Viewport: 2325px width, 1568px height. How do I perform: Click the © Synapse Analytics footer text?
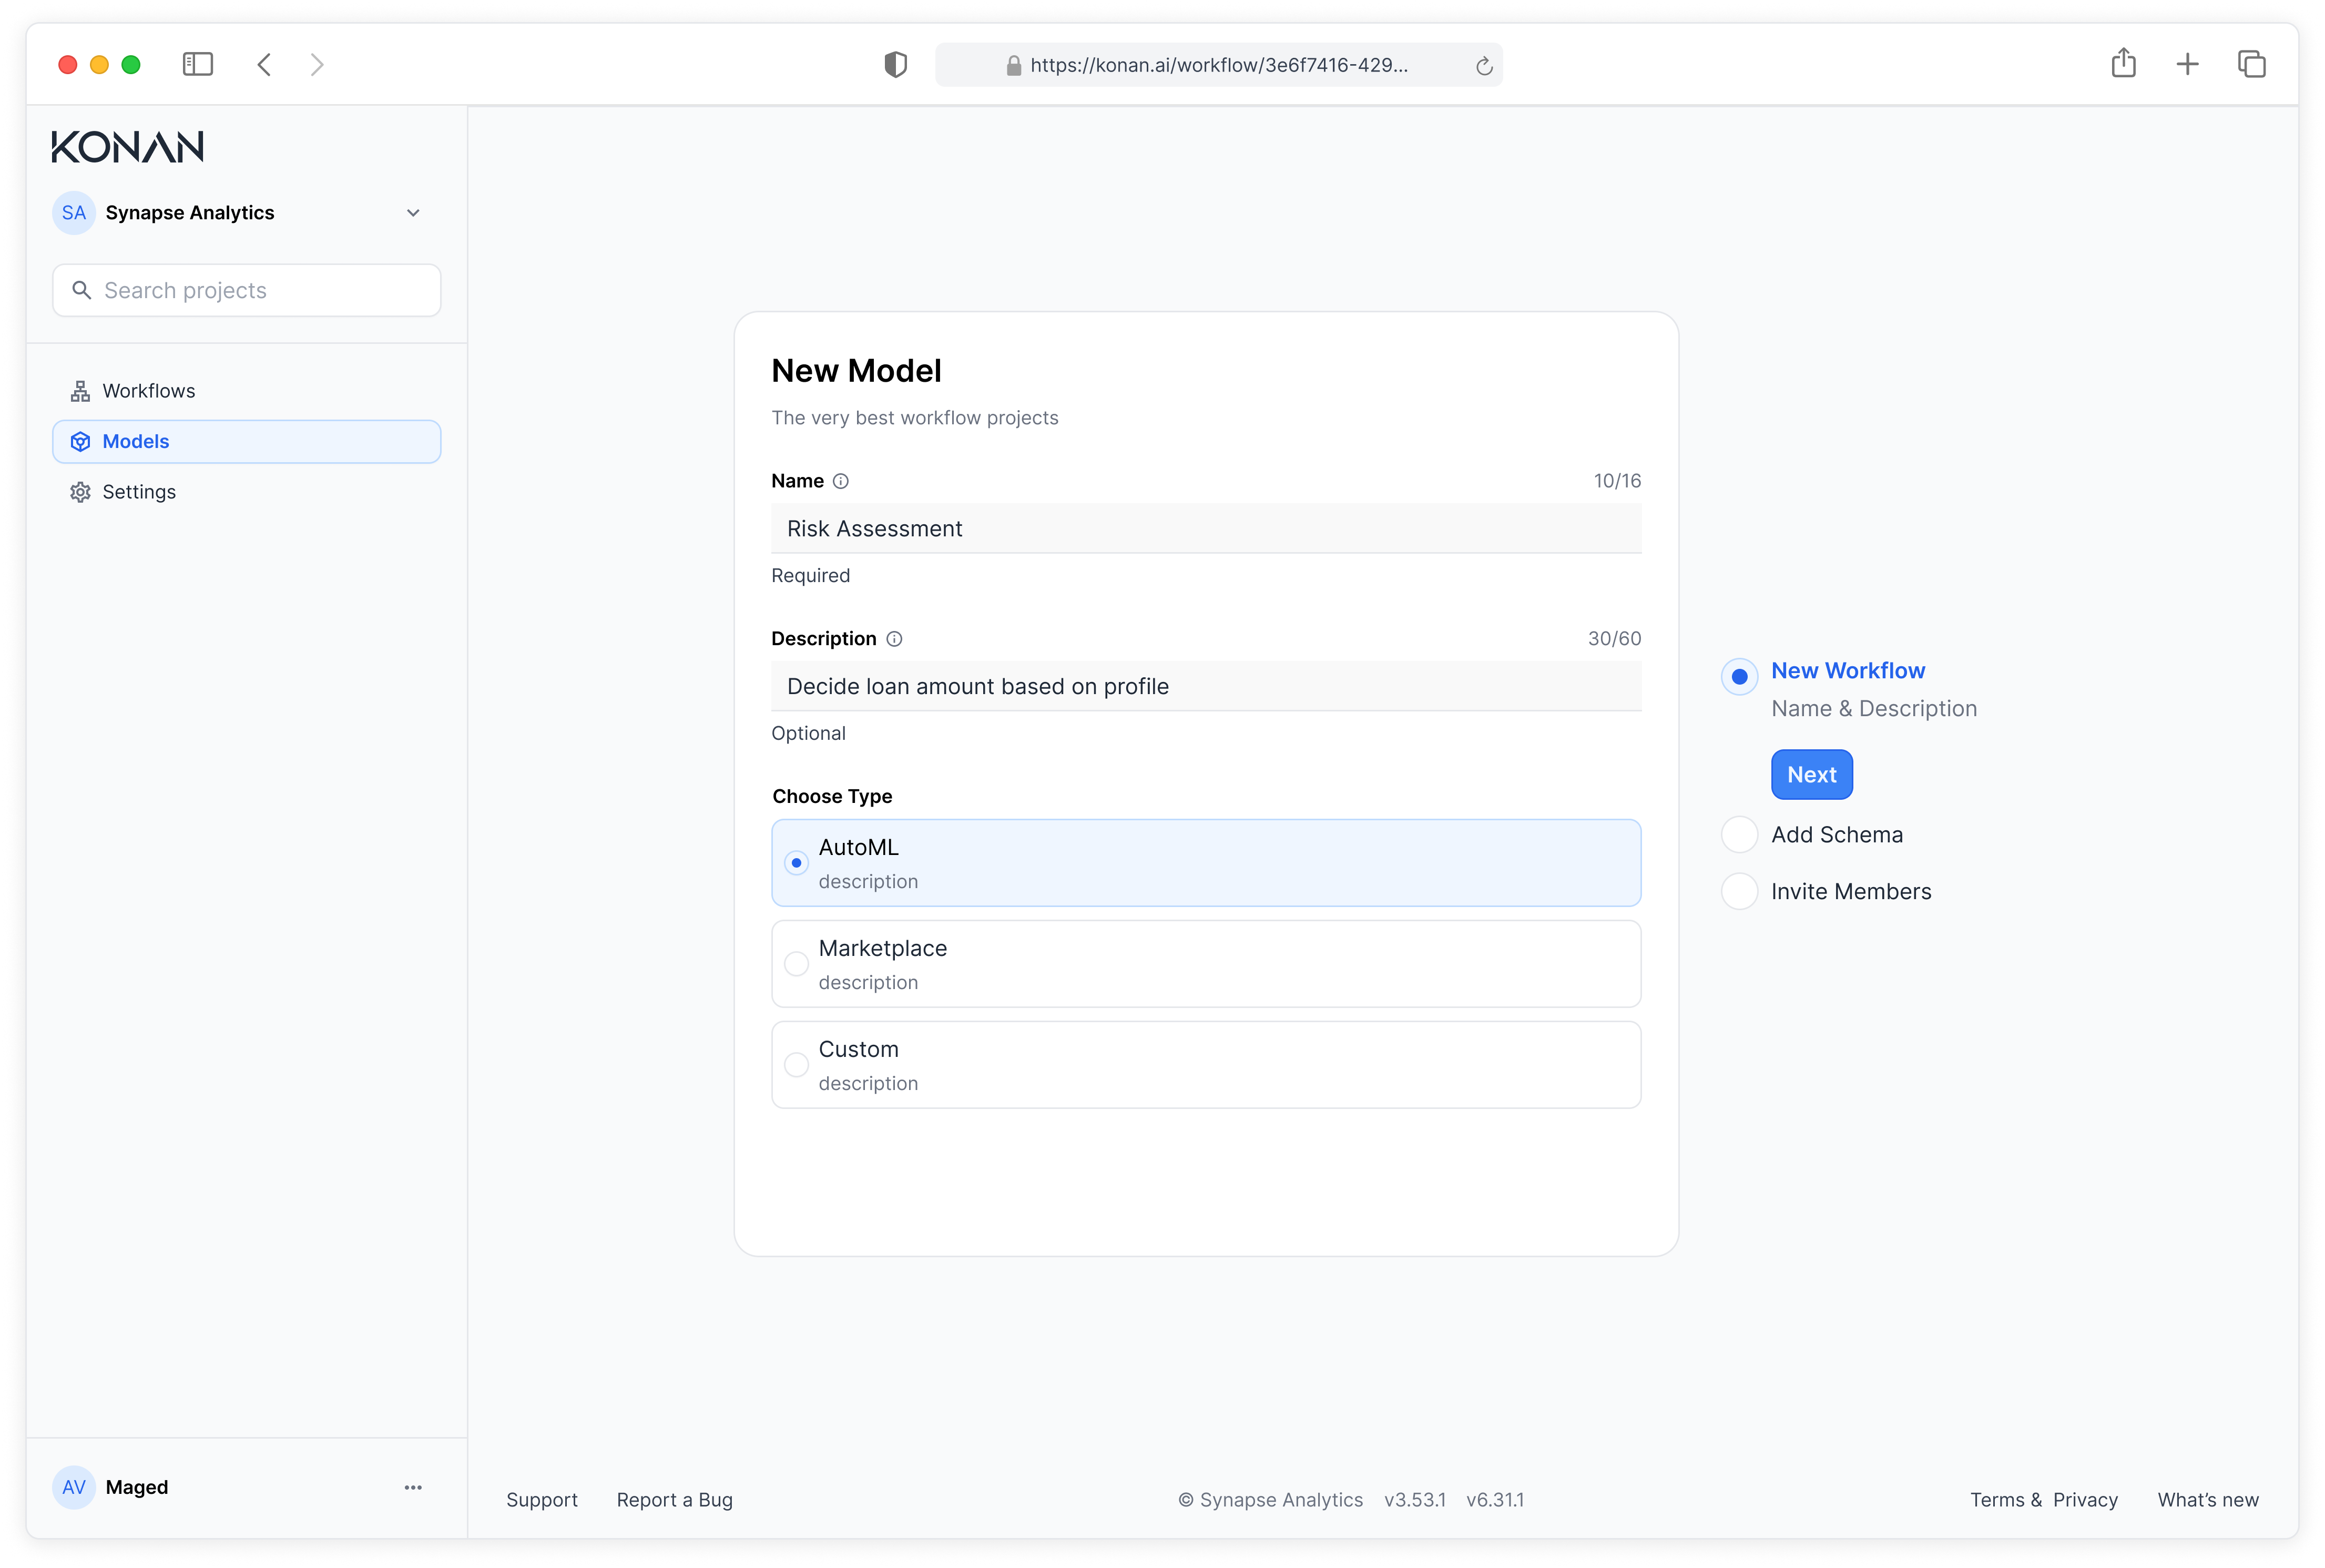(1270, 1500)
